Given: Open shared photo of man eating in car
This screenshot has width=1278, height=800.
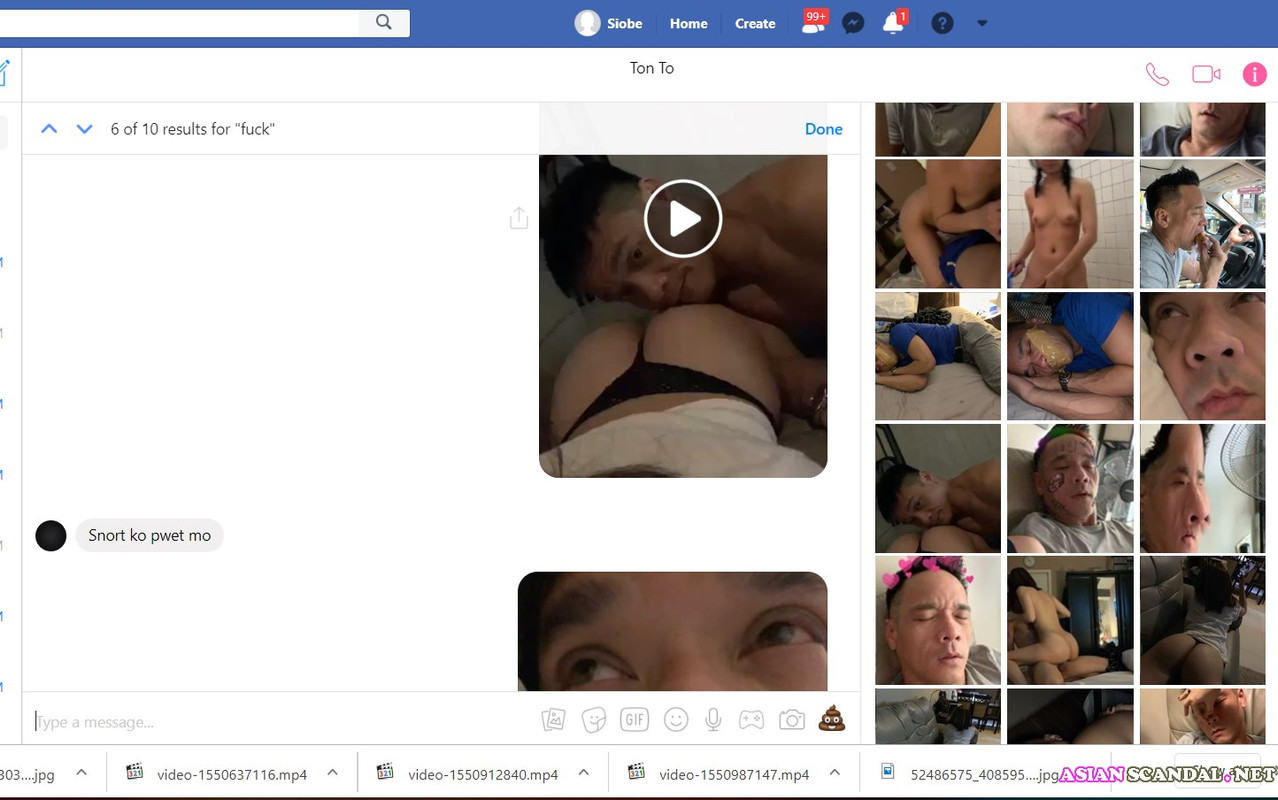Looking at the screenshot, I should tap(1202, 224).
